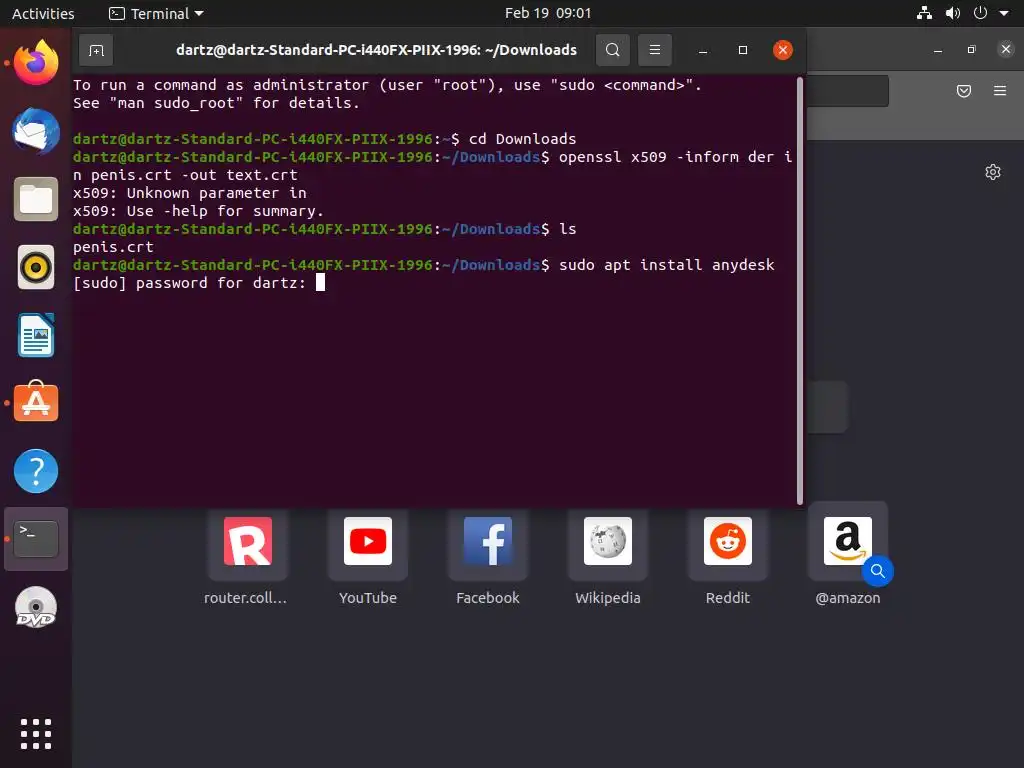Open Firefox new tab settings gear
The image size is (1024, 768).
pyautogui.click(x=993, y=172)
